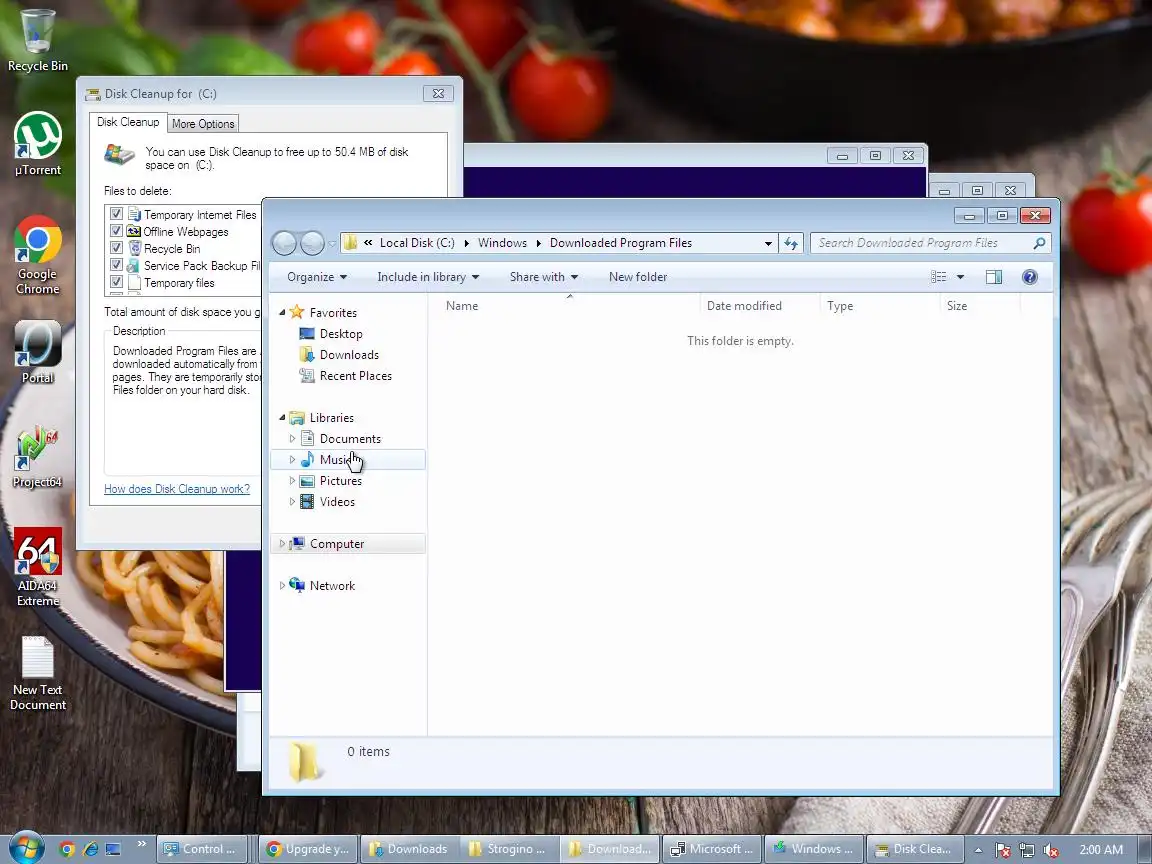Click Local Disk (C:) in breadcrumb
Viewport: 1152px width, 864px height.
pos(417,243)
